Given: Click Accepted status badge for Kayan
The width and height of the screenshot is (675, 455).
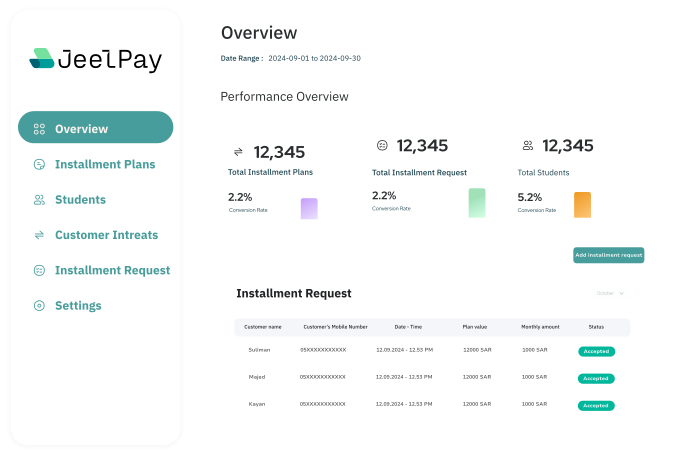Looking at the screenshot, I should tap(596, 405).
